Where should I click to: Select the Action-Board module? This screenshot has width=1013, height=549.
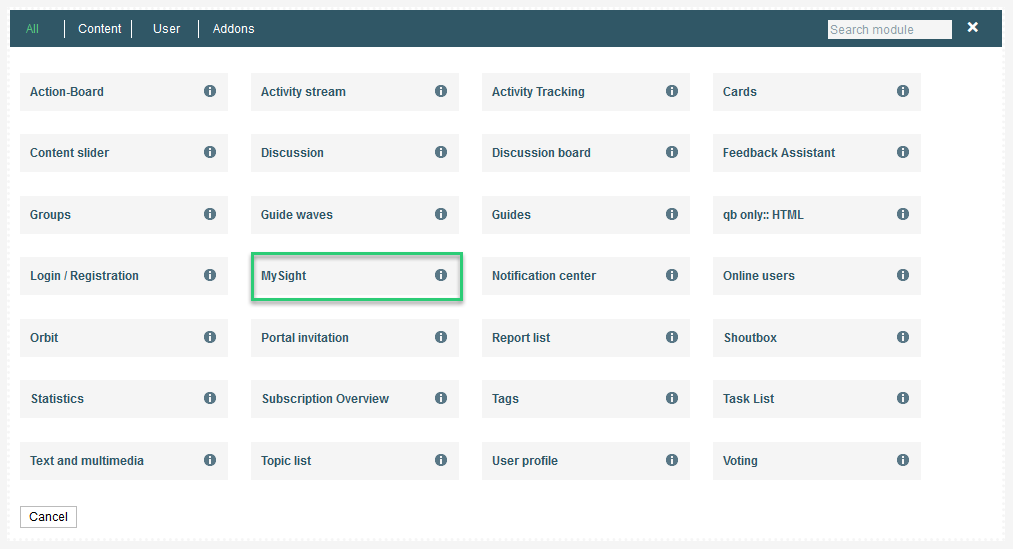pyautogui.click(x=124, y=92)
